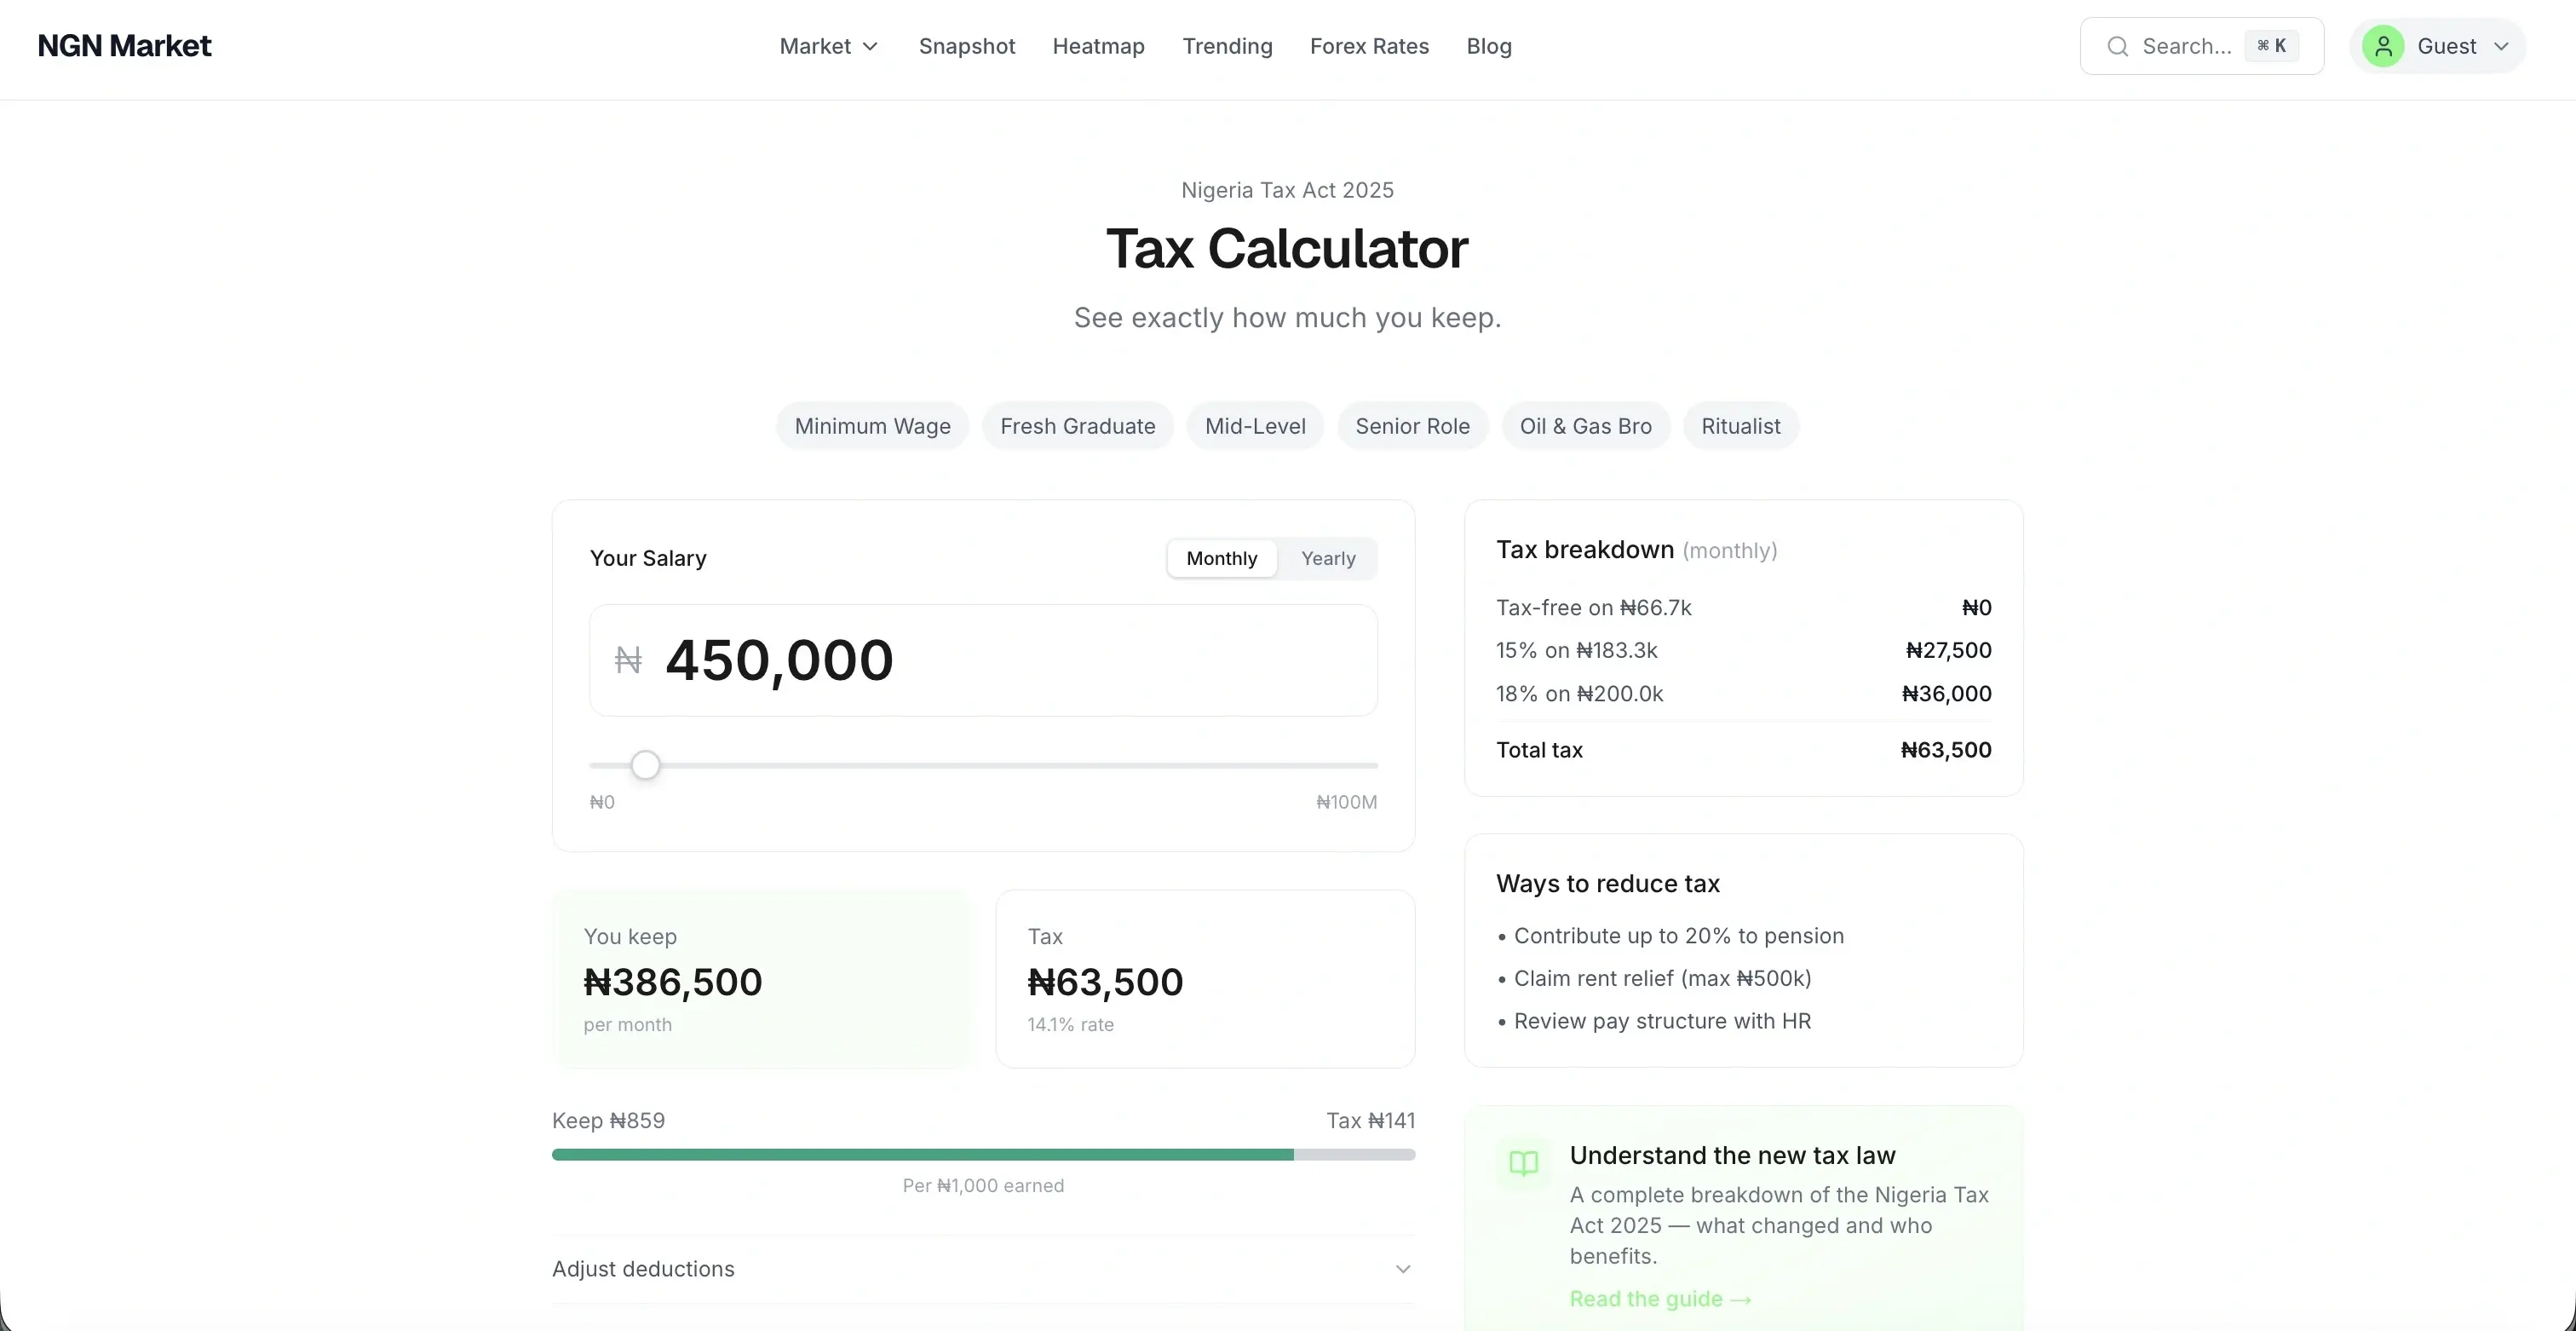Switch to Yearly salary view
The height and width of the screenshot is (1331, 2576).
pos(1328,558)
